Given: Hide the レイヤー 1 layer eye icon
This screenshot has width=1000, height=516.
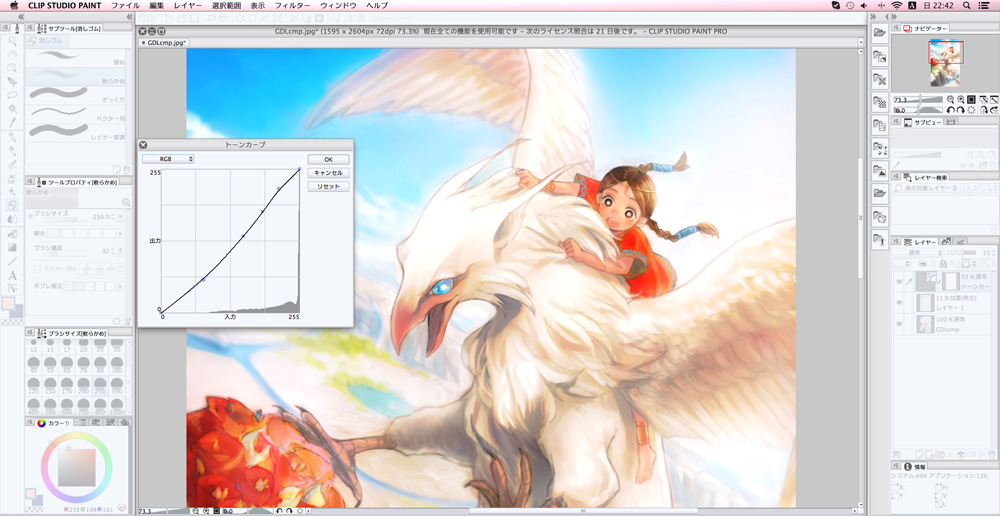Looking at the screenshot, I should pyautogui.click(x=899, y=302).
